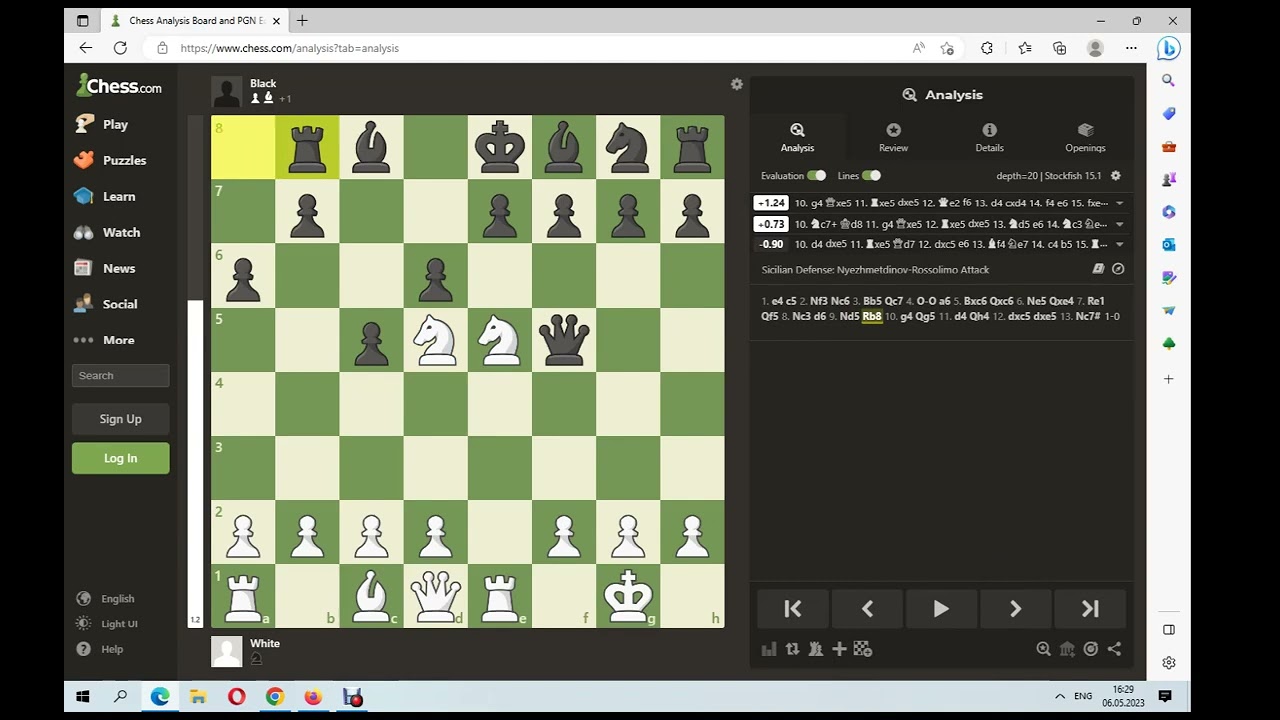Switch to the Openings tab

pos(1085,137)
